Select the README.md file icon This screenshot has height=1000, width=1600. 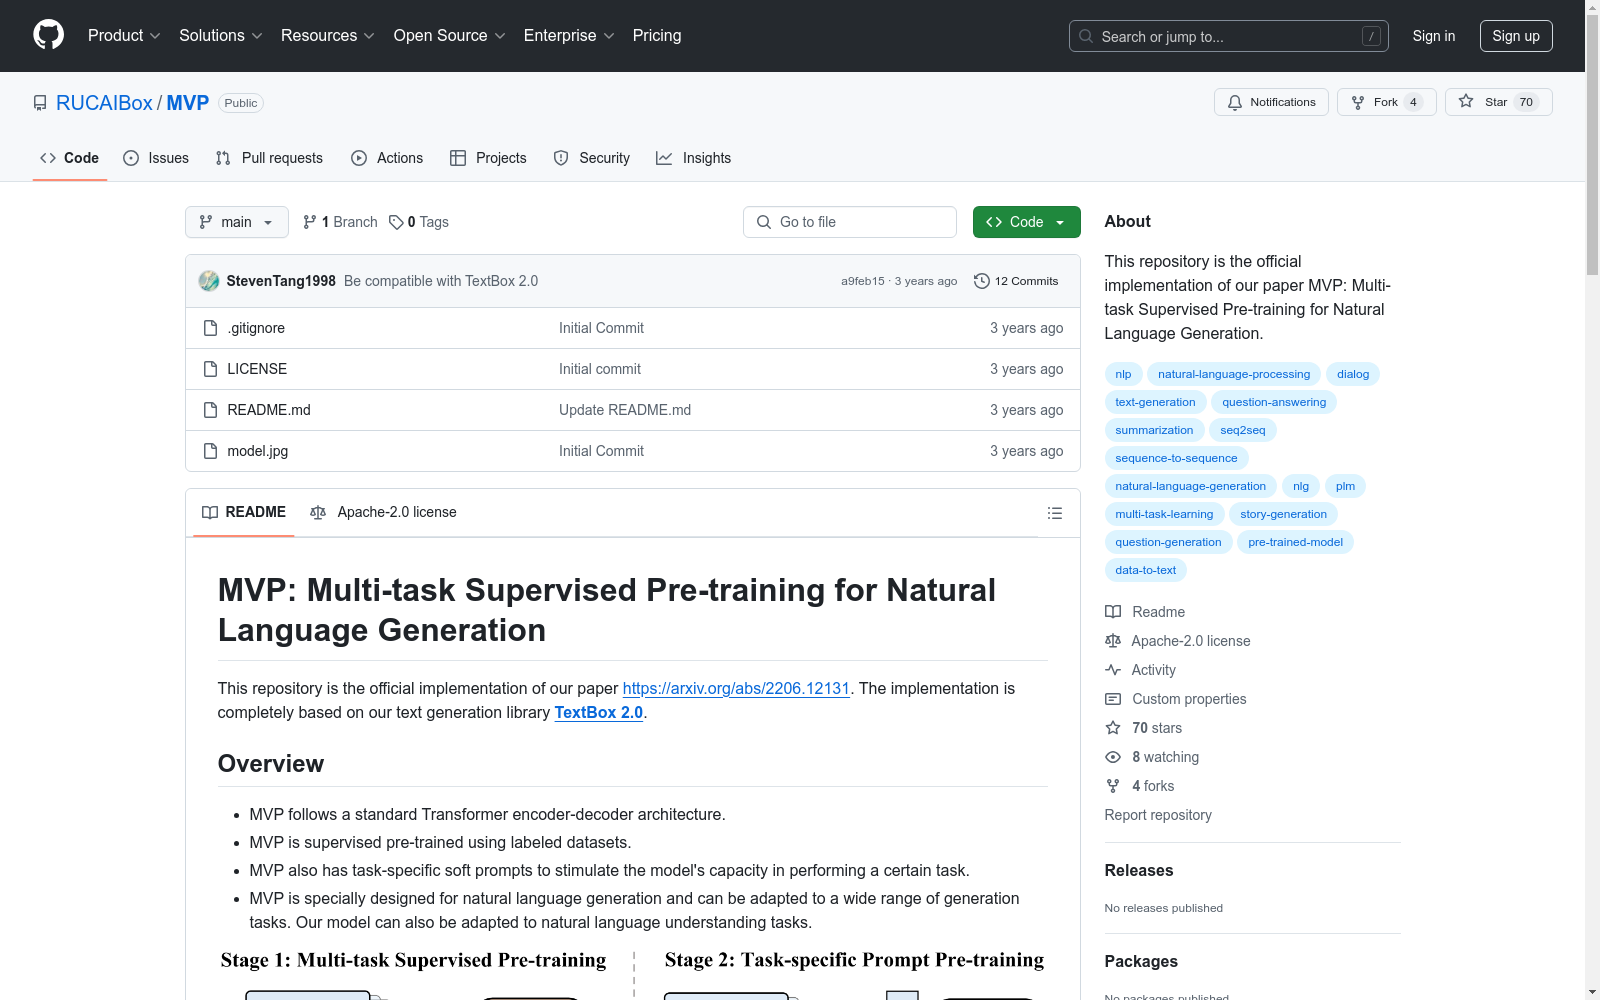[x=210, y=410]
